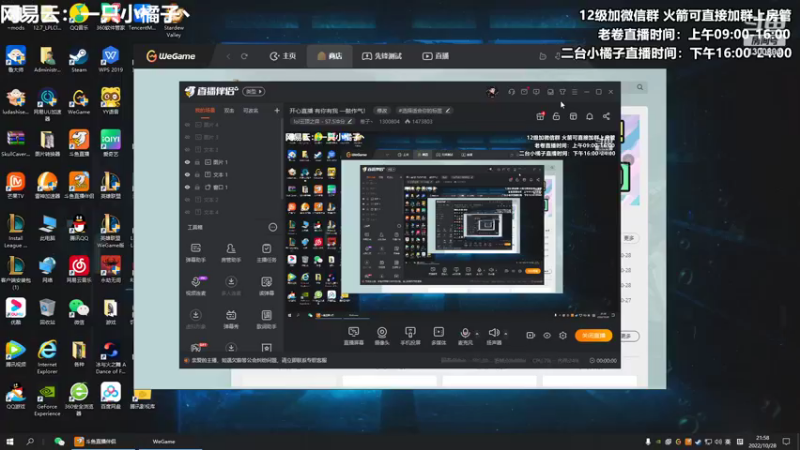Open the WeGame desktop shortcut
Viewport: 800px width, 450px height.
[79, 101]
